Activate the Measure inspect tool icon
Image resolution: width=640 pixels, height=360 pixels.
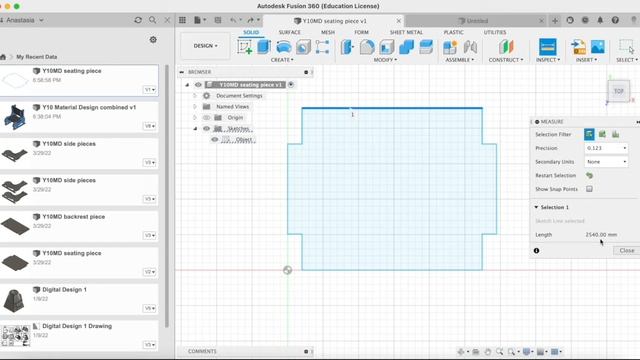coord(548,47)
